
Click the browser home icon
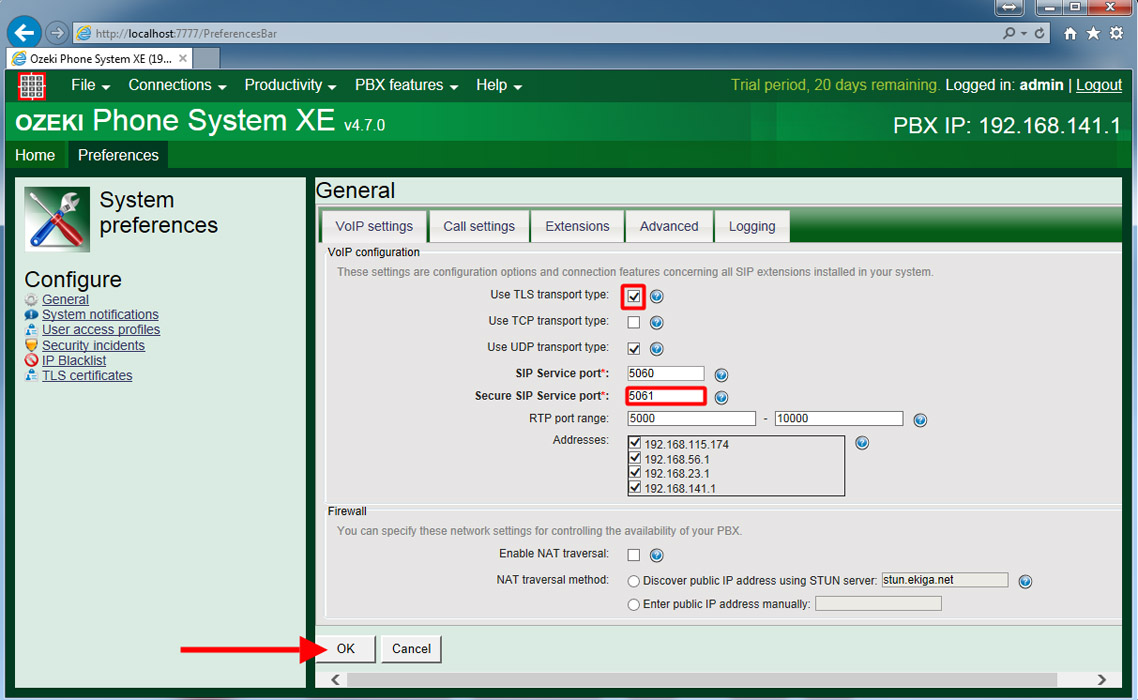click(x=1070, y=33)
